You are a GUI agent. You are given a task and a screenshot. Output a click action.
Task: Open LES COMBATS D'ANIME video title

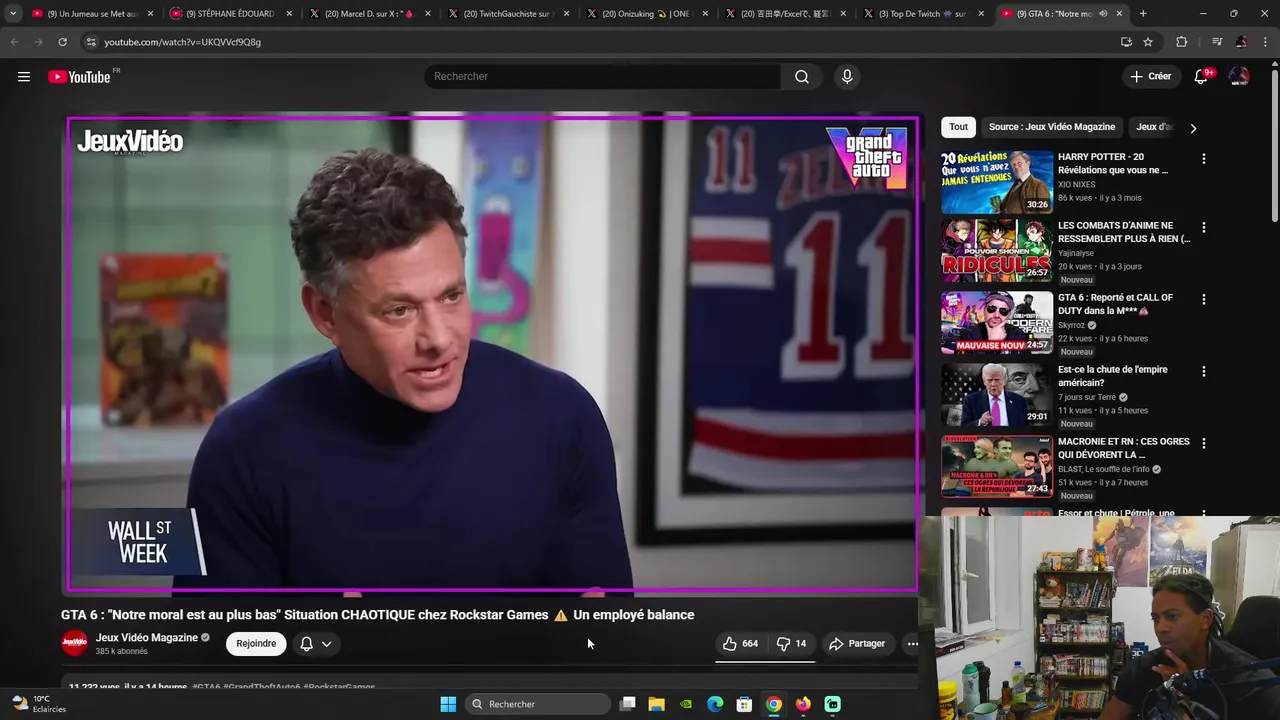1124,232
